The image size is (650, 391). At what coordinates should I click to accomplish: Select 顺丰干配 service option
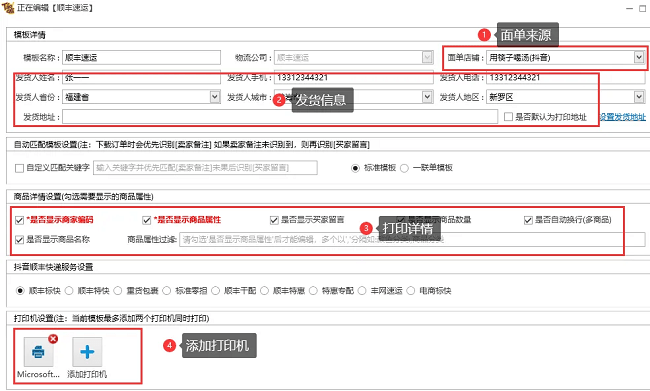pyautogui.click(x=215, y=291)
